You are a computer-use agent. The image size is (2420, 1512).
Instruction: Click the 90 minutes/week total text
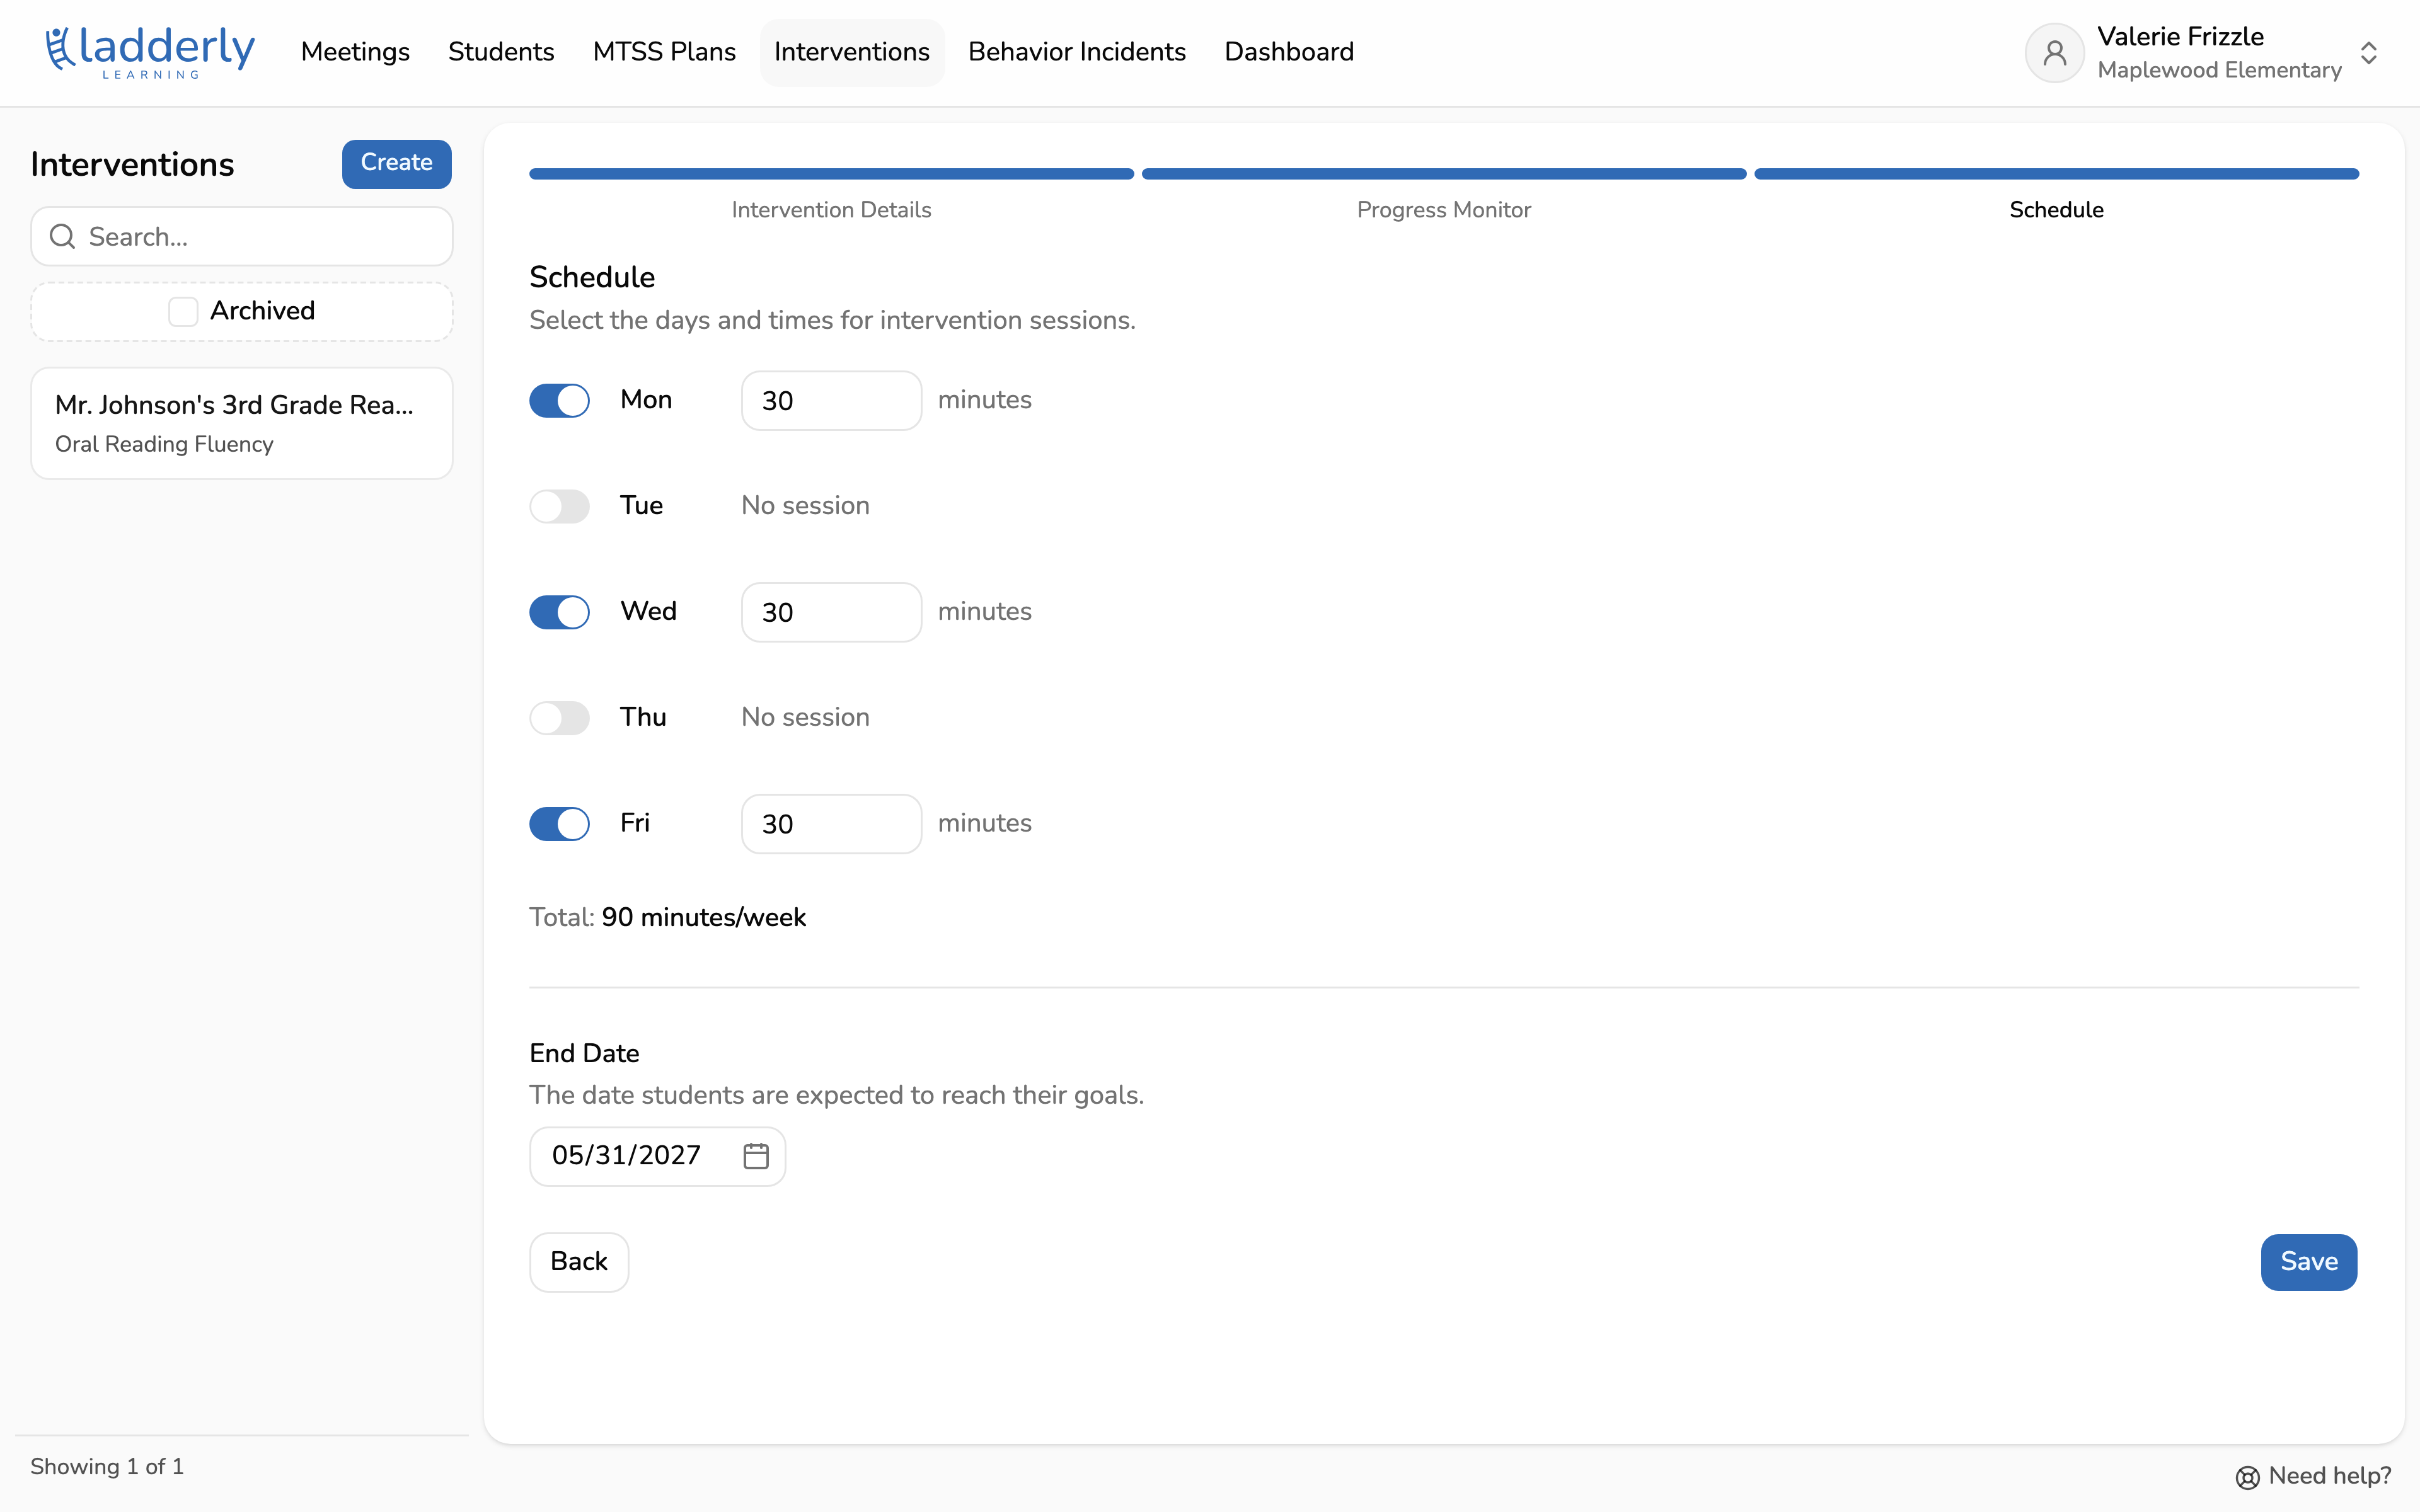(703, 918)
